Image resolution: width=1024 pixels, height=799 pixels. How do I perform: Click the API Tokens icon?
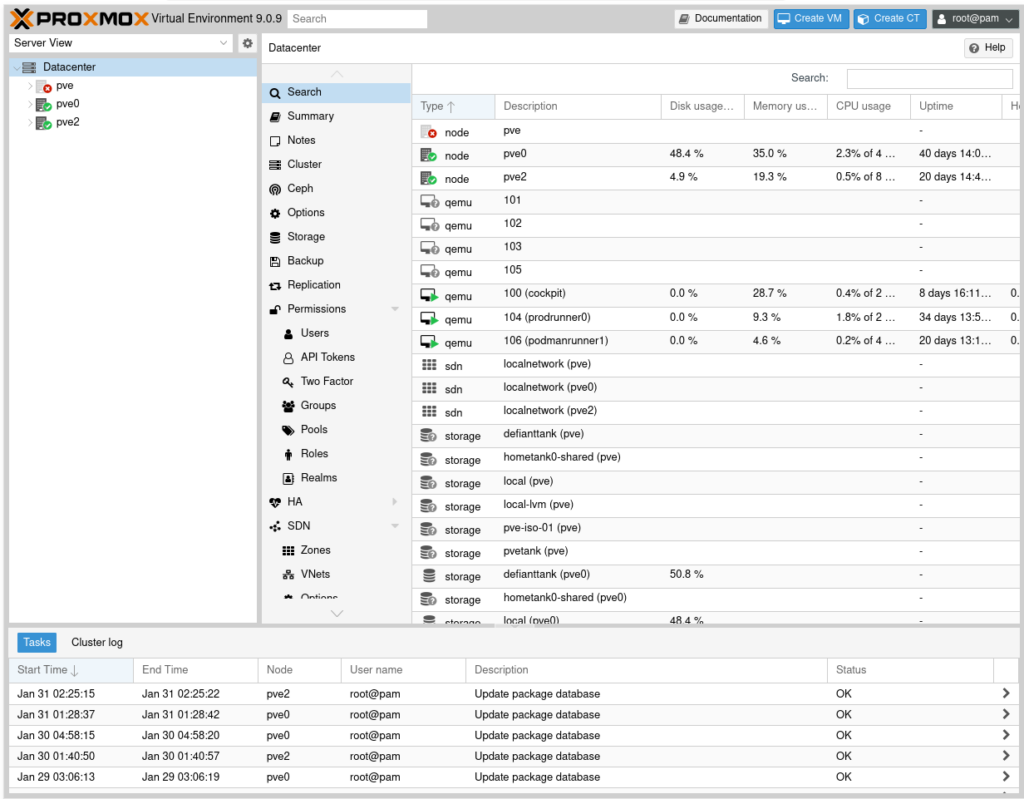point(288,357)
